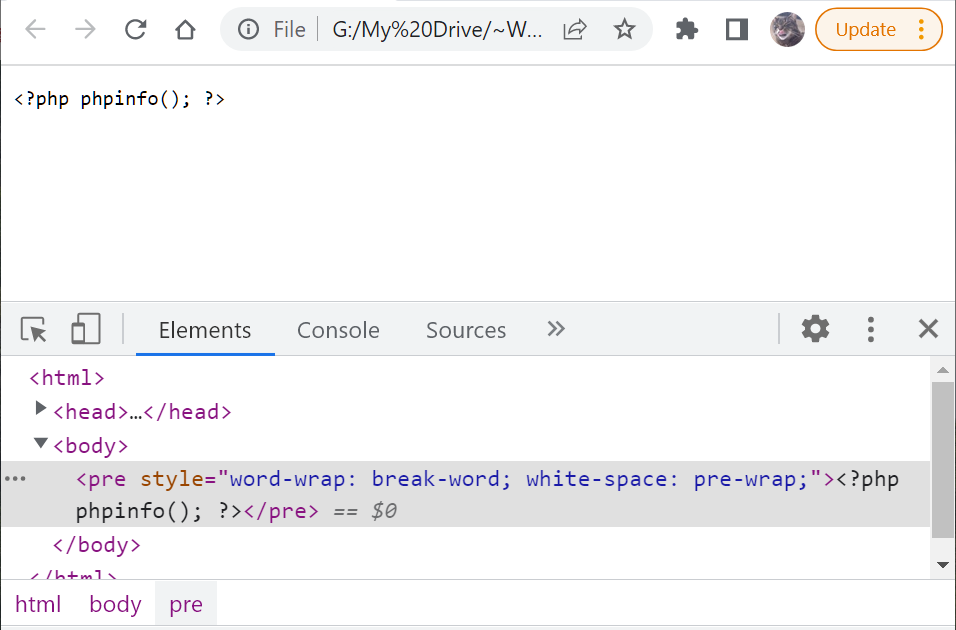Open the browser profile avatar
956x630 pixels.
click(x=787, y=29)
